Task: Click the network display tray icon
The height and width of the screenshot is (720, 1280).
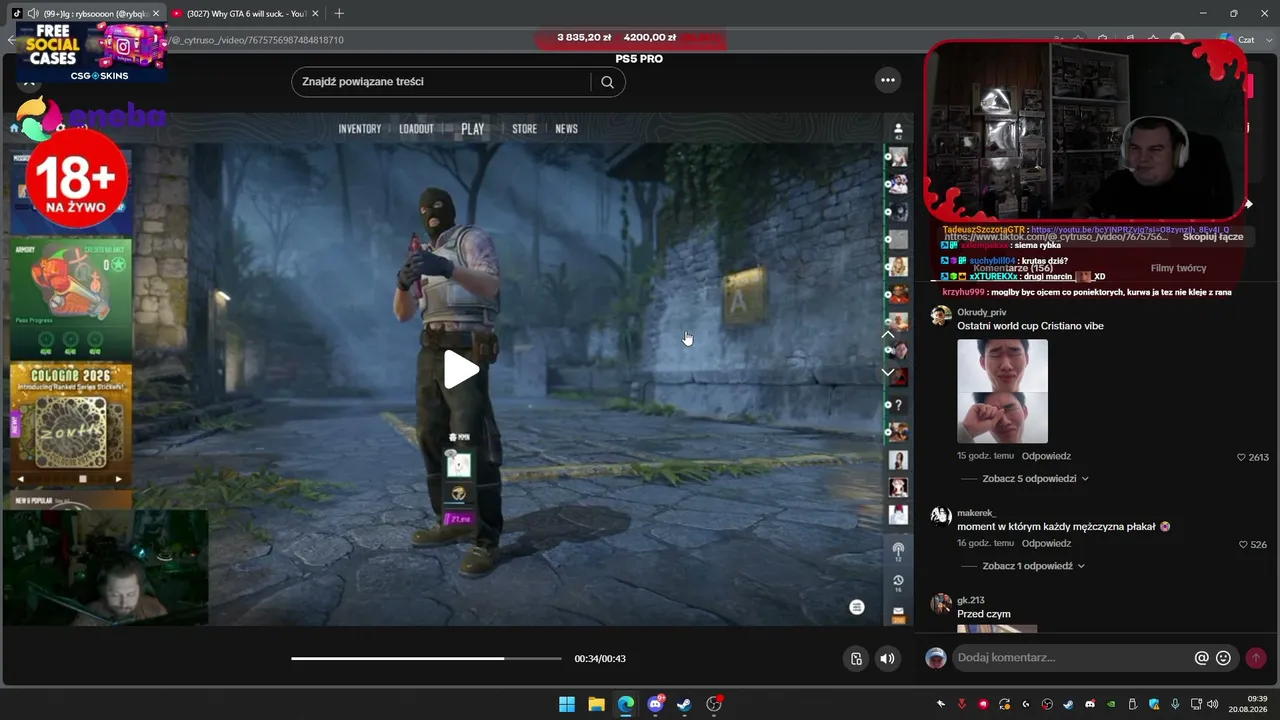Action: coord(1196,704)
